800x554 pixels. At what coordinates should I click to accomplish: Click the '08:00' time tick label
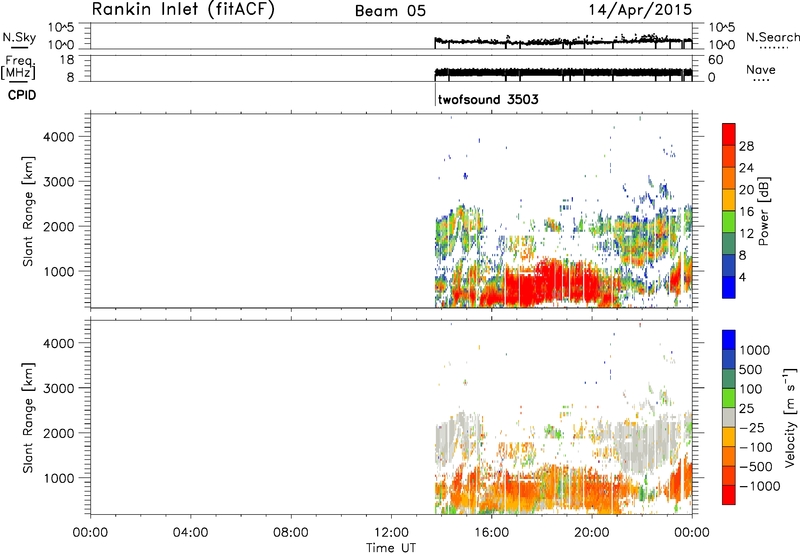[290, 533]
